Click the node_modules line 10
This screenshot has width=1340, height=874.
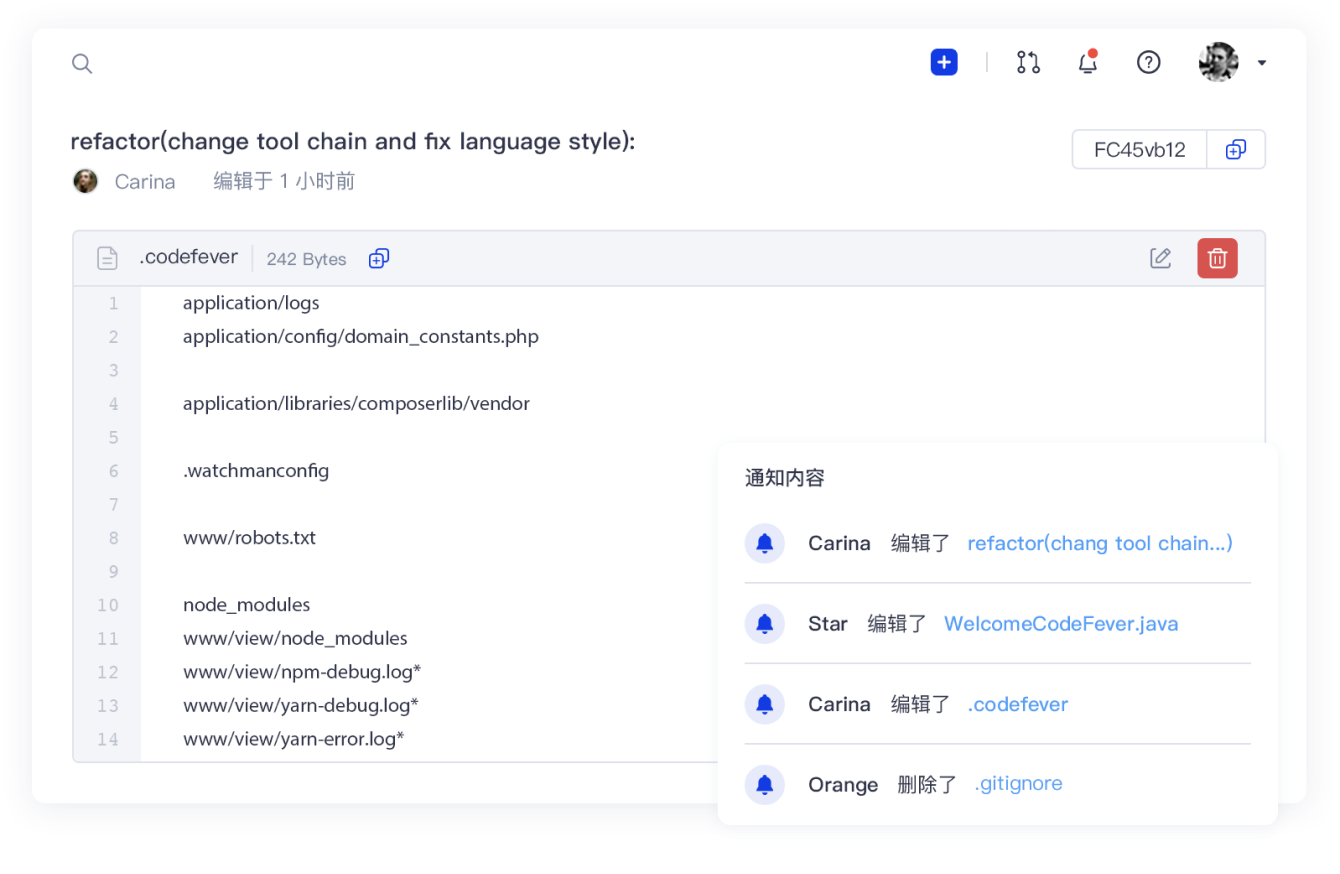tap(247, 605)
